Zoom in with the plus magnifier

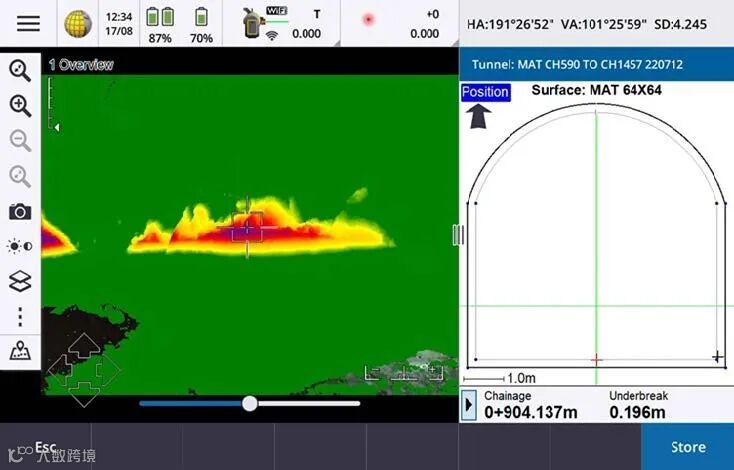click(x=20, y=106)
